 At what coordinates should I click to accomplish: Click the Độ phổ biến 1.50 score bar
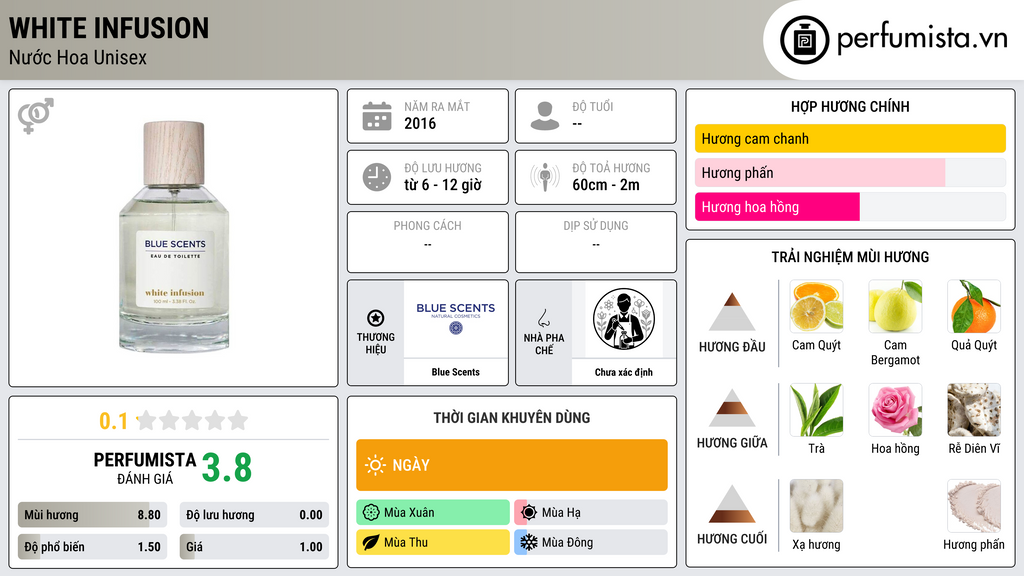[92, 547]
